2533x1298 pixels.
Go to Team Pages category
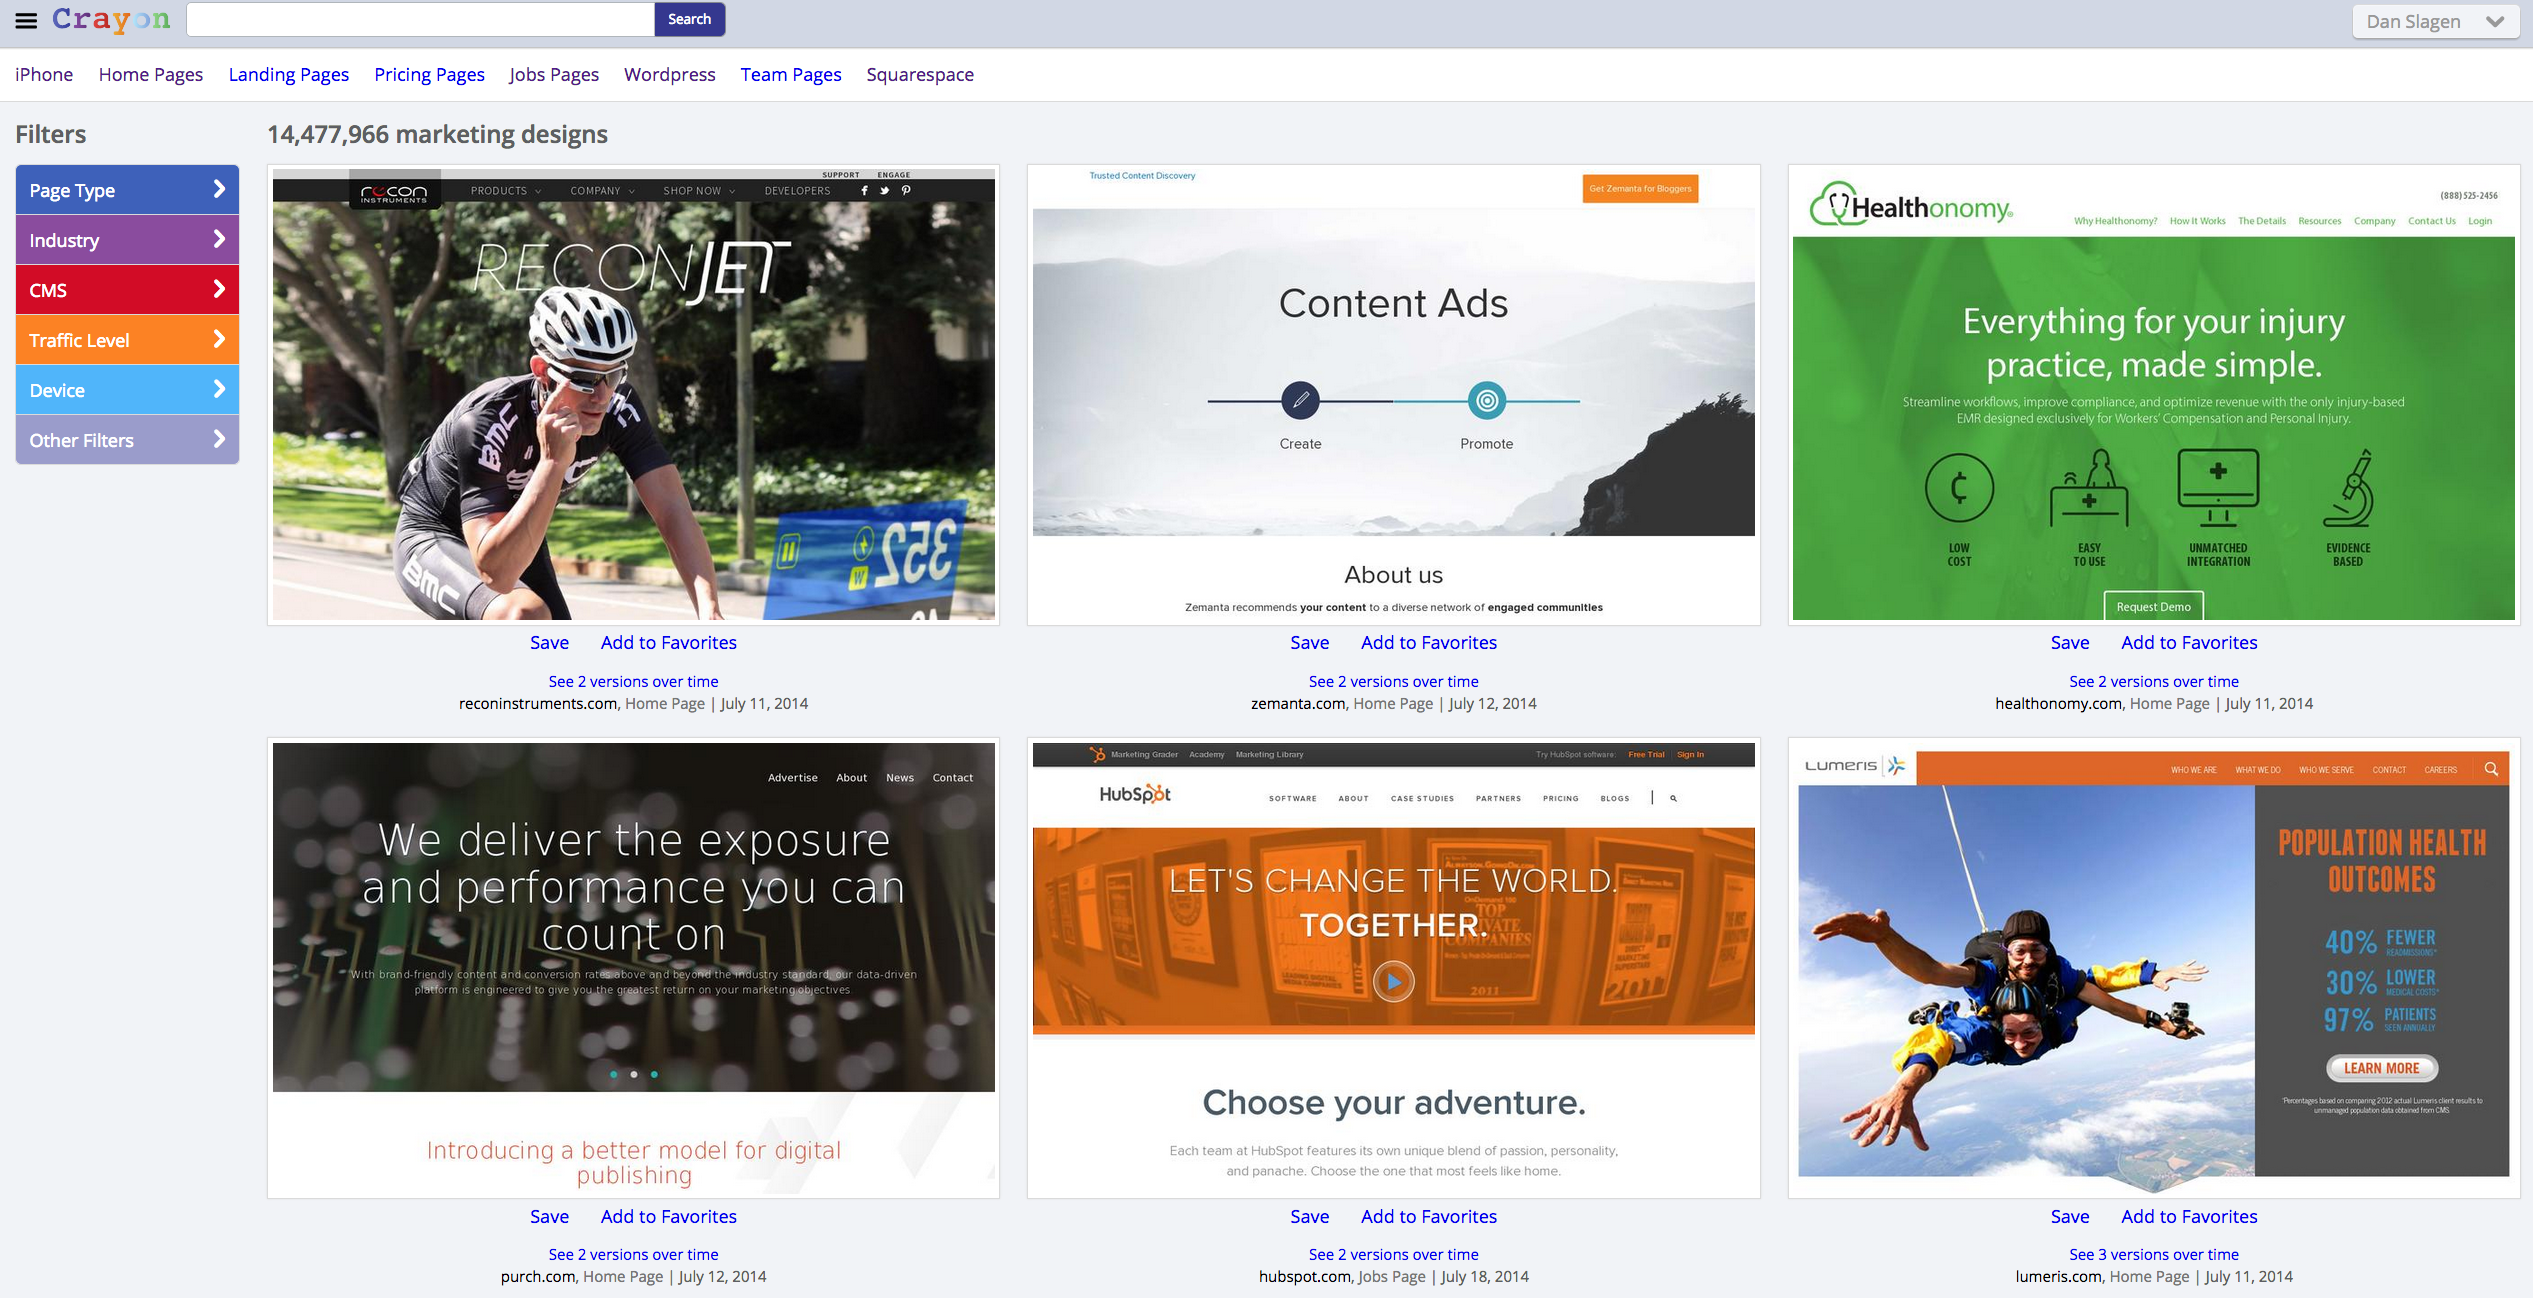pos(791,74)
